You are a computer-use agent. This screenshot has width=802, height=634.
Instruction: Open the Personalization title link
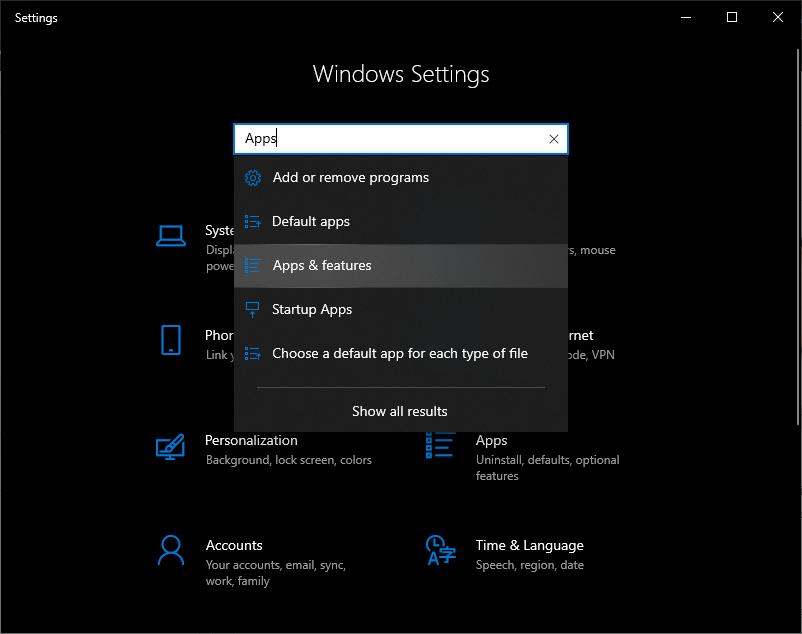pos(251,441)
